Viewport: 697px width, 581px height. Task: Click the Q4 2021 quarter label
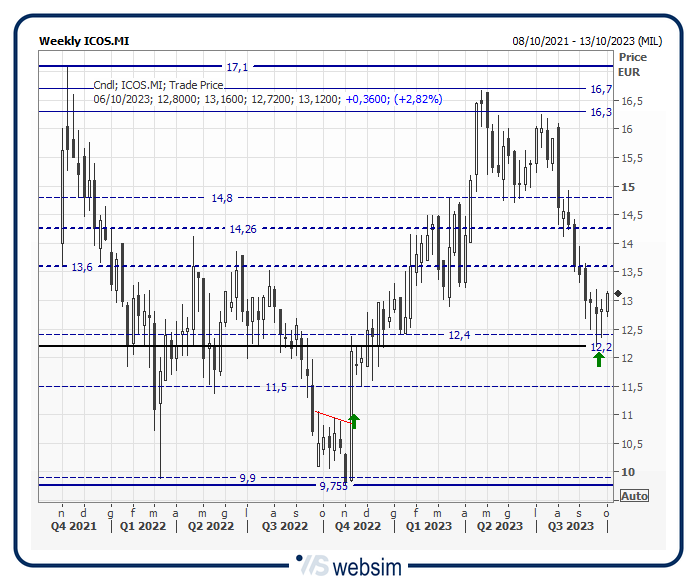74,525
